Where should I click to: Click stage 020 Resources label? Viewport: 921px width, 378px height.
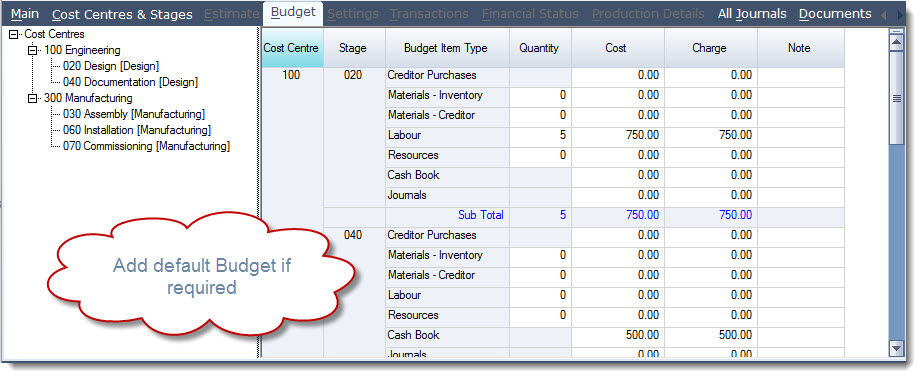point(413,155)
